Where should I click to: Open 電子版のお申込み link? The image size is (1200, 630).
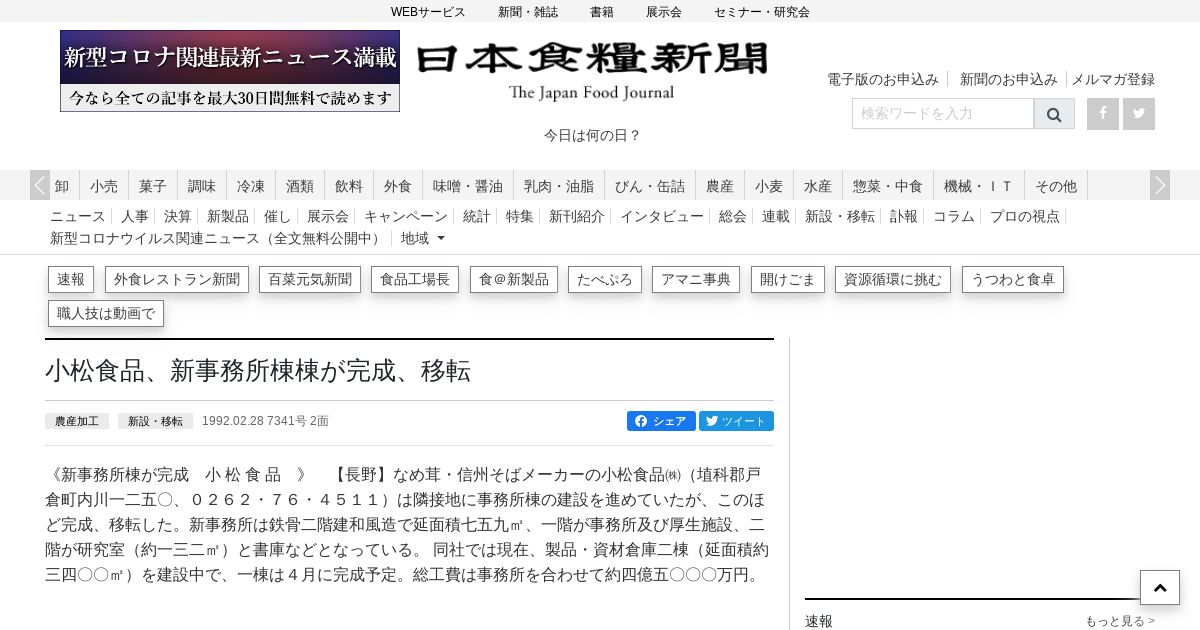coord(883,79)
